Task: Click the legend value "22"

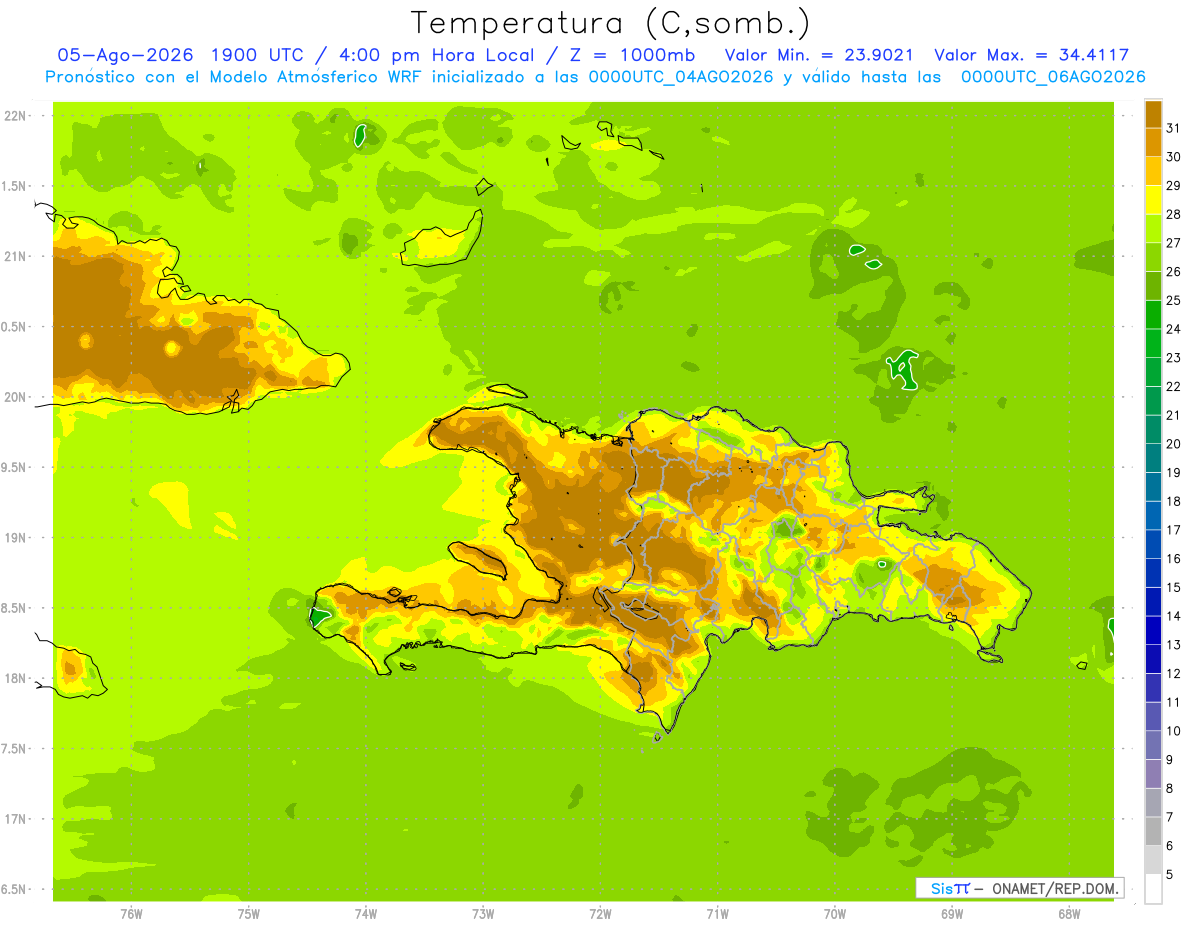Action: [x=1174, y=387]
